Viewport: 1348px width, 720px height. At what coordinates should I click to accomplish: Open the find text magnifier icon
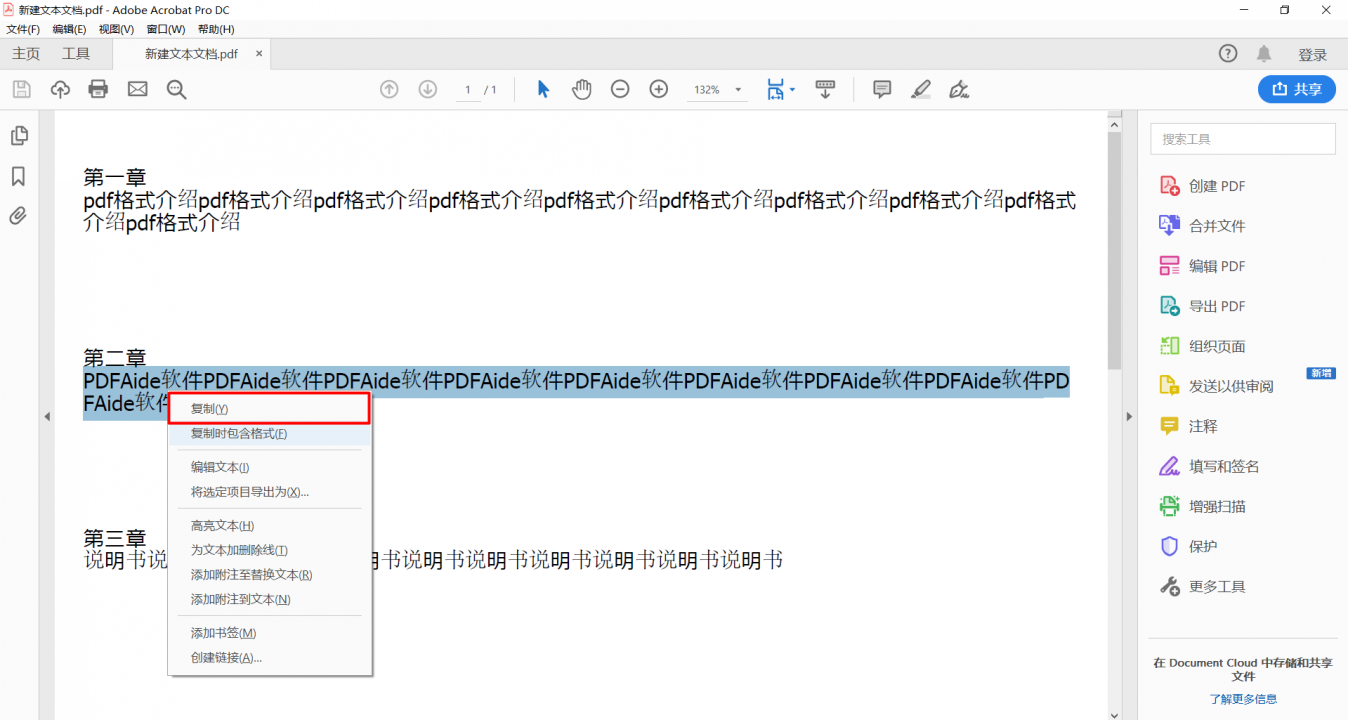[x=177, y=89]
